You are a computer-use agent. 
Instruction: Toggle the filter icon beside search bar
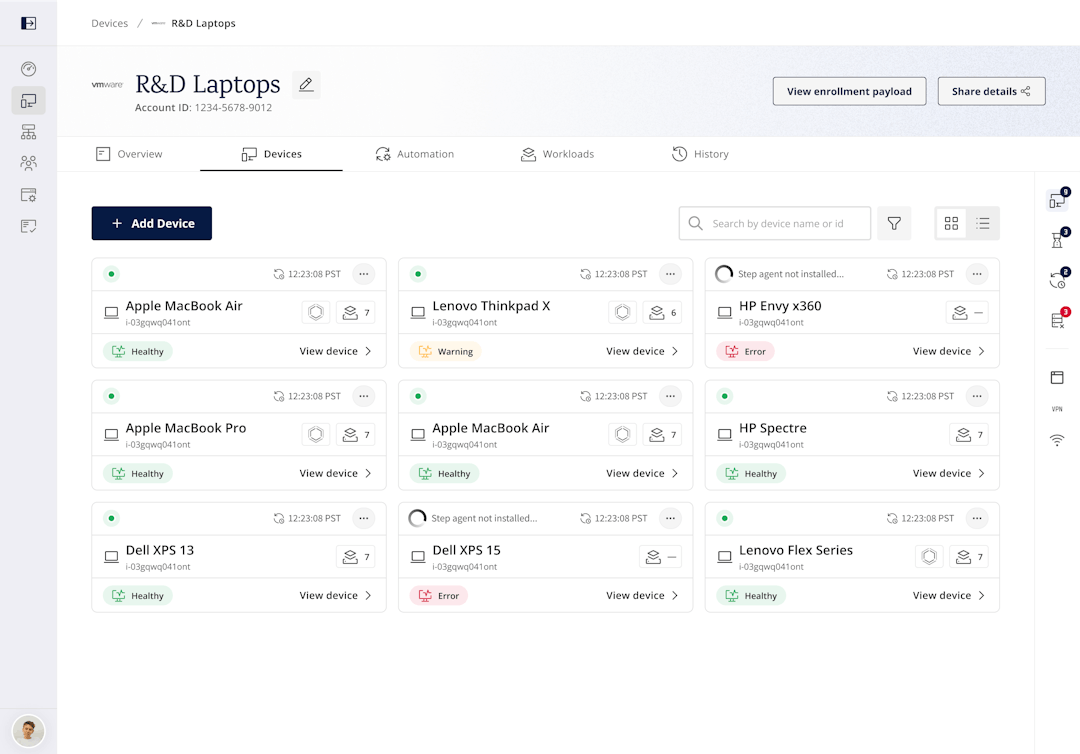[894, 223]
